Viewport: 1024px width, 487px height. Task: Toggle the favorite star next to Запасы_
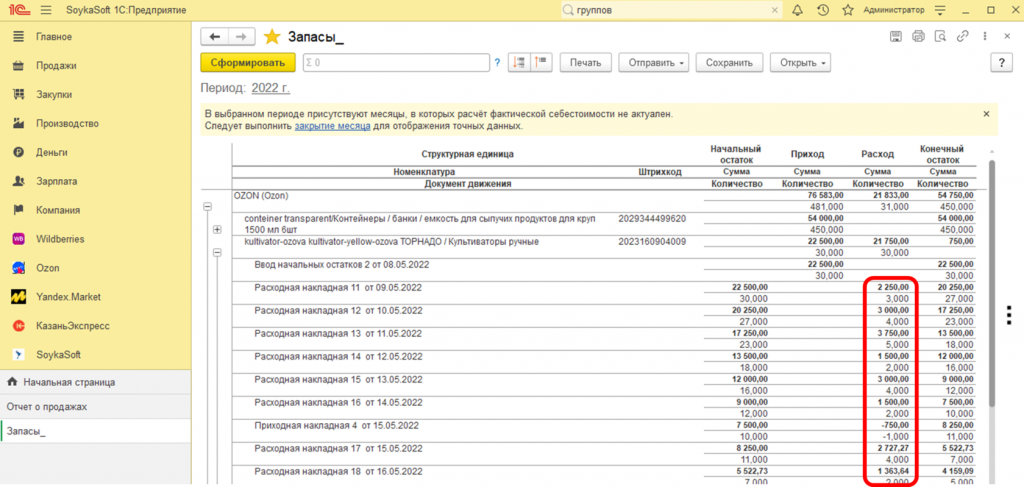pyautogui.click(x=272, y=37)
